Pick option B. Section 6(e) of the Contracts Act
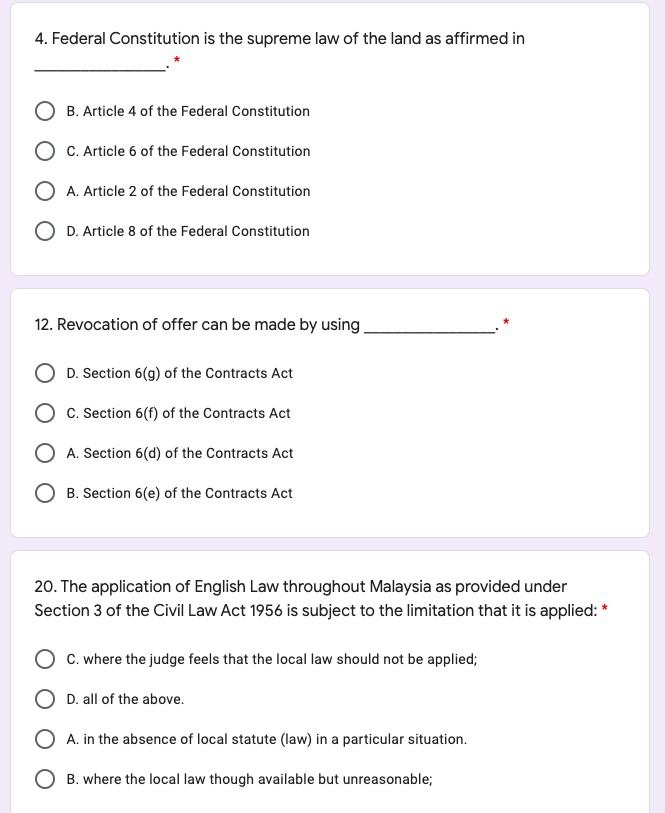Viewport: 665px width, 813px height. coord(44,493)
